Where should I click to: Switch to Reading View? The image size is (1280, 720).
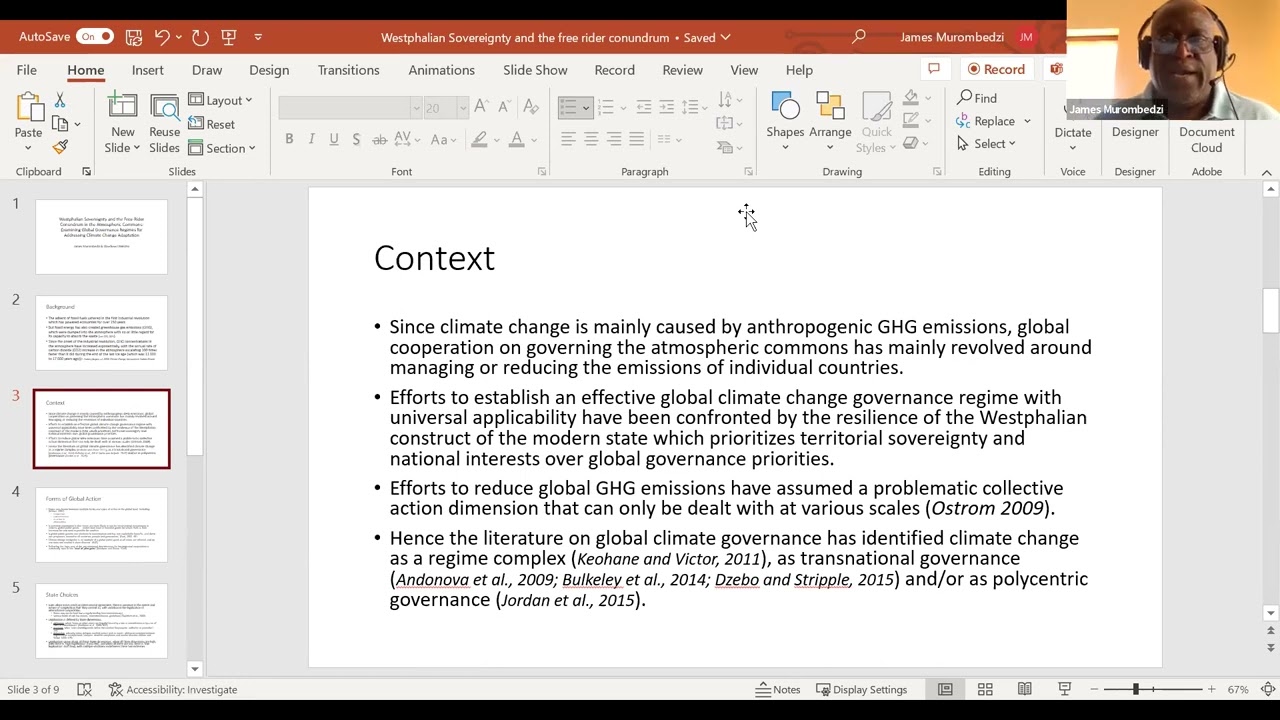[x=1025, y=689]
